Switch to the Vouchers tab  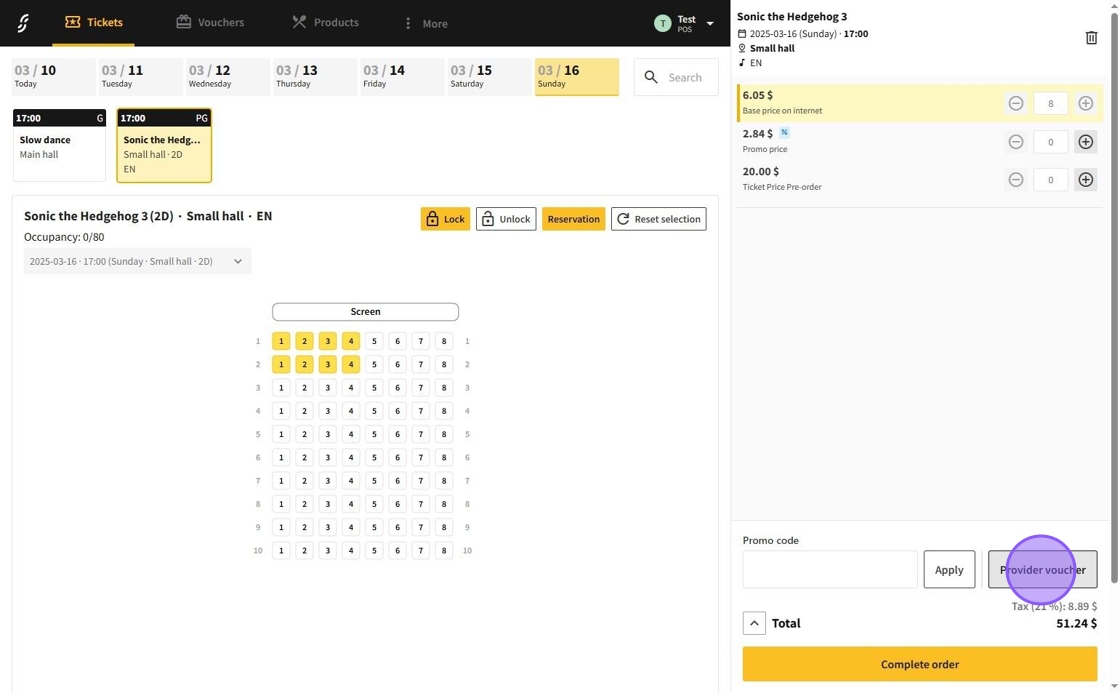[x=210, y=22]
